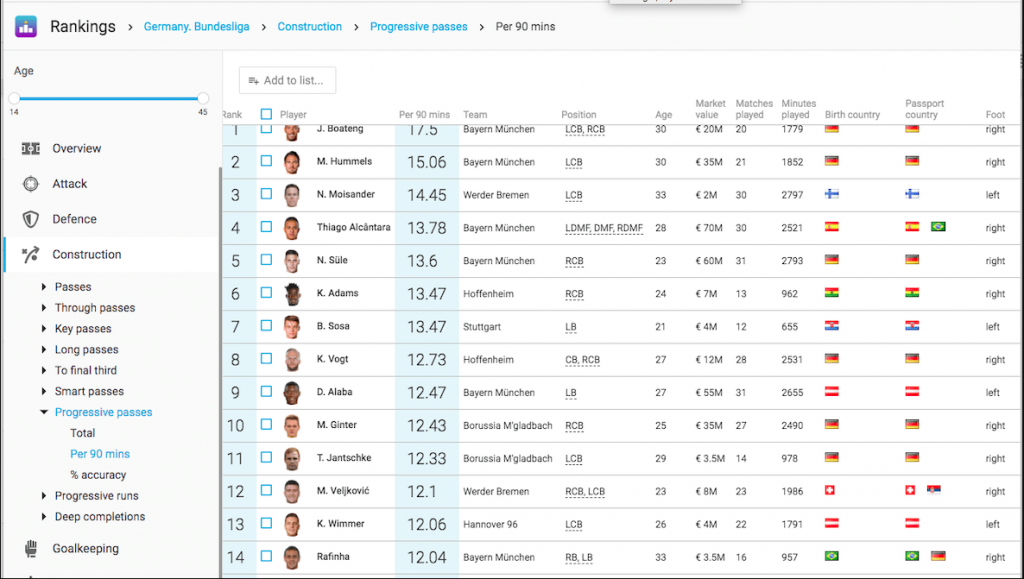This screenshot has width=1024, height=579.
Task: Open the Construction breadcrumb link
Action: pos(310,27)
